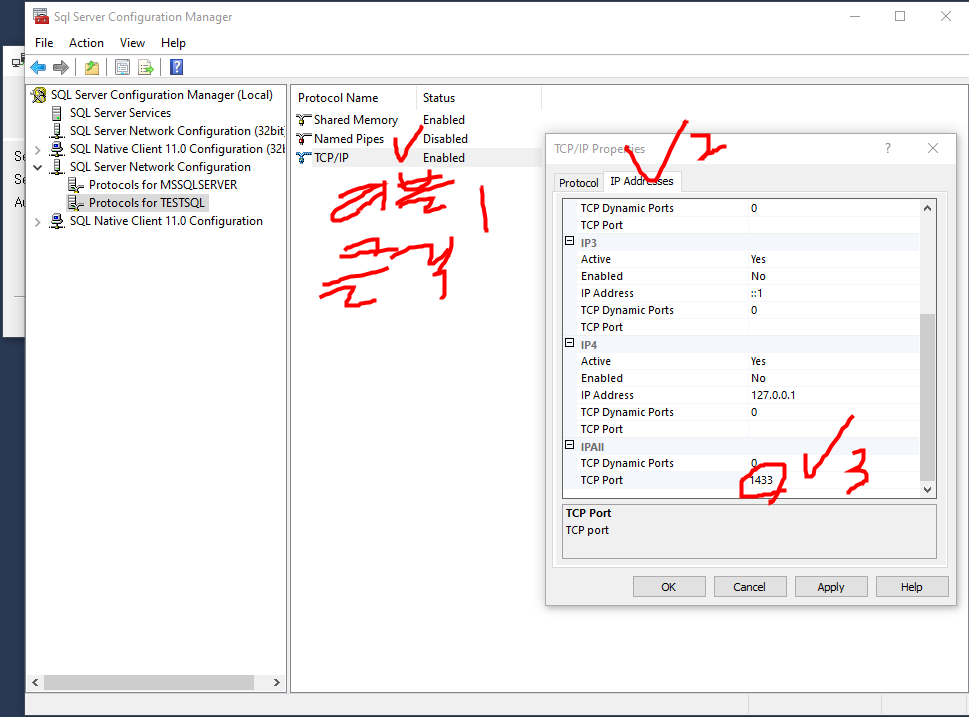
Task: Click the Protocols for MSSQLSERVER icon
Action: (x=75, y=185)
